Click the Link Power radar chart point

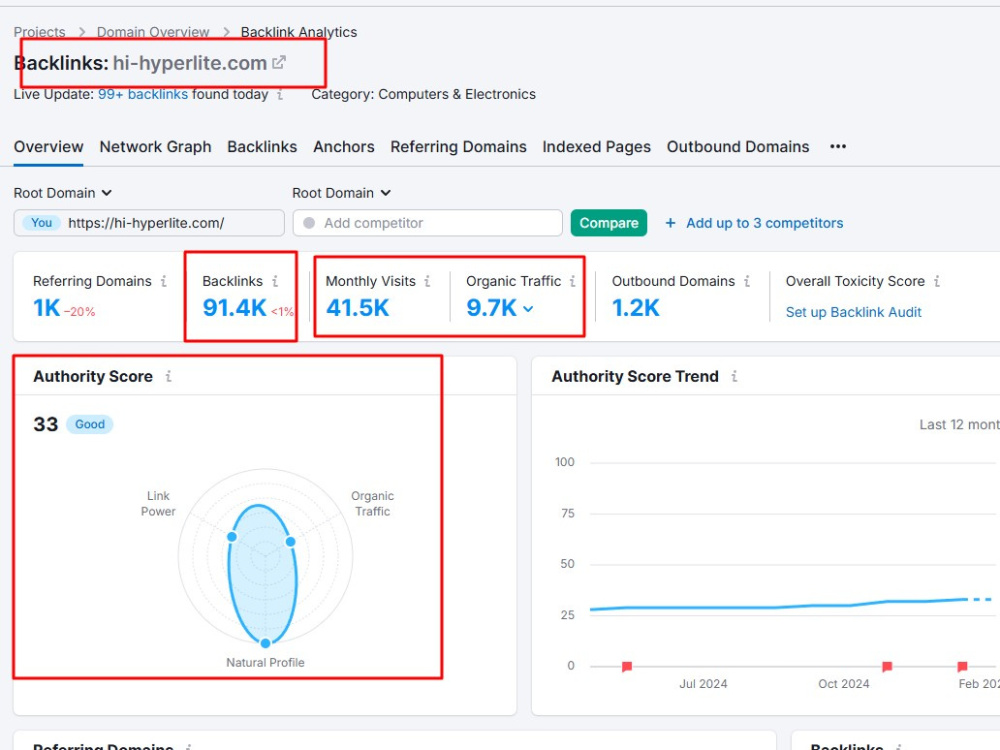coord(232,537)
